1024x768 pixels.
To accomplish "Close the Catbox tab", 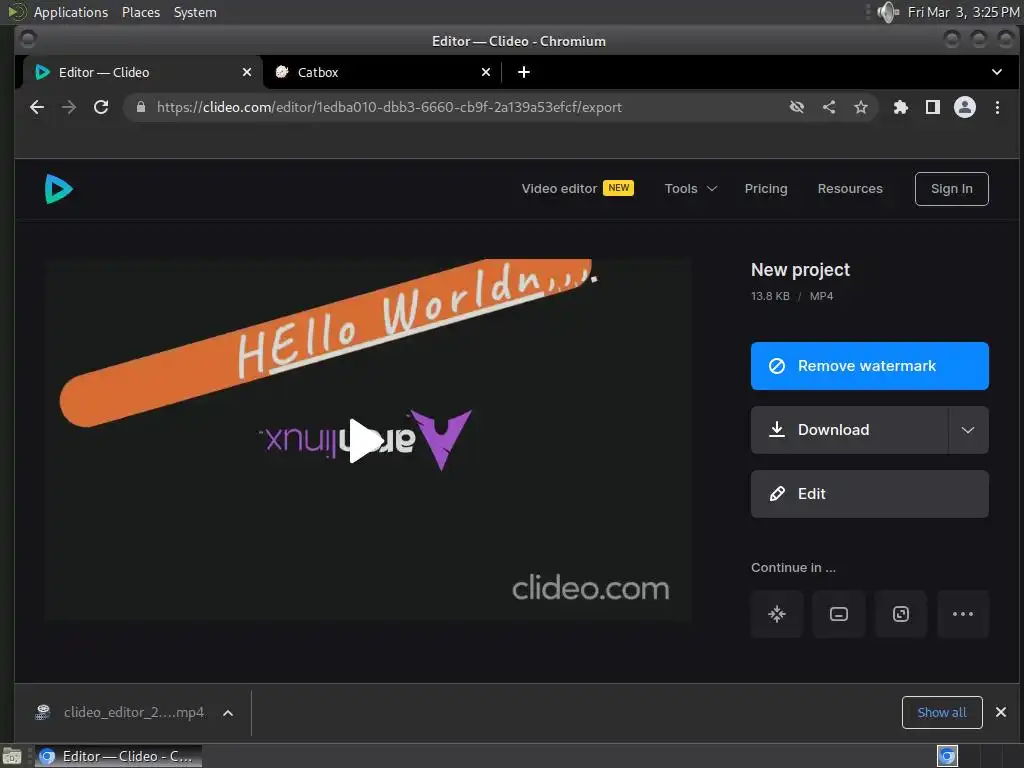I will pos(486,72).
